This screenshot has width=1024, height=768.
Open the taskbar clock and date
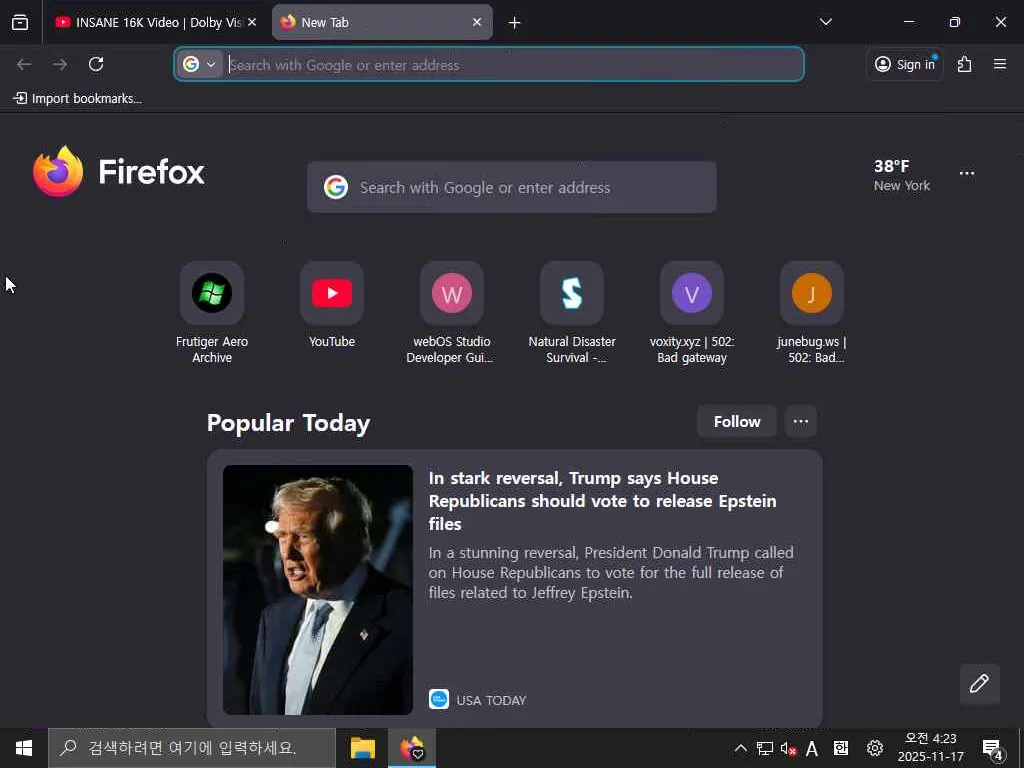931,748
